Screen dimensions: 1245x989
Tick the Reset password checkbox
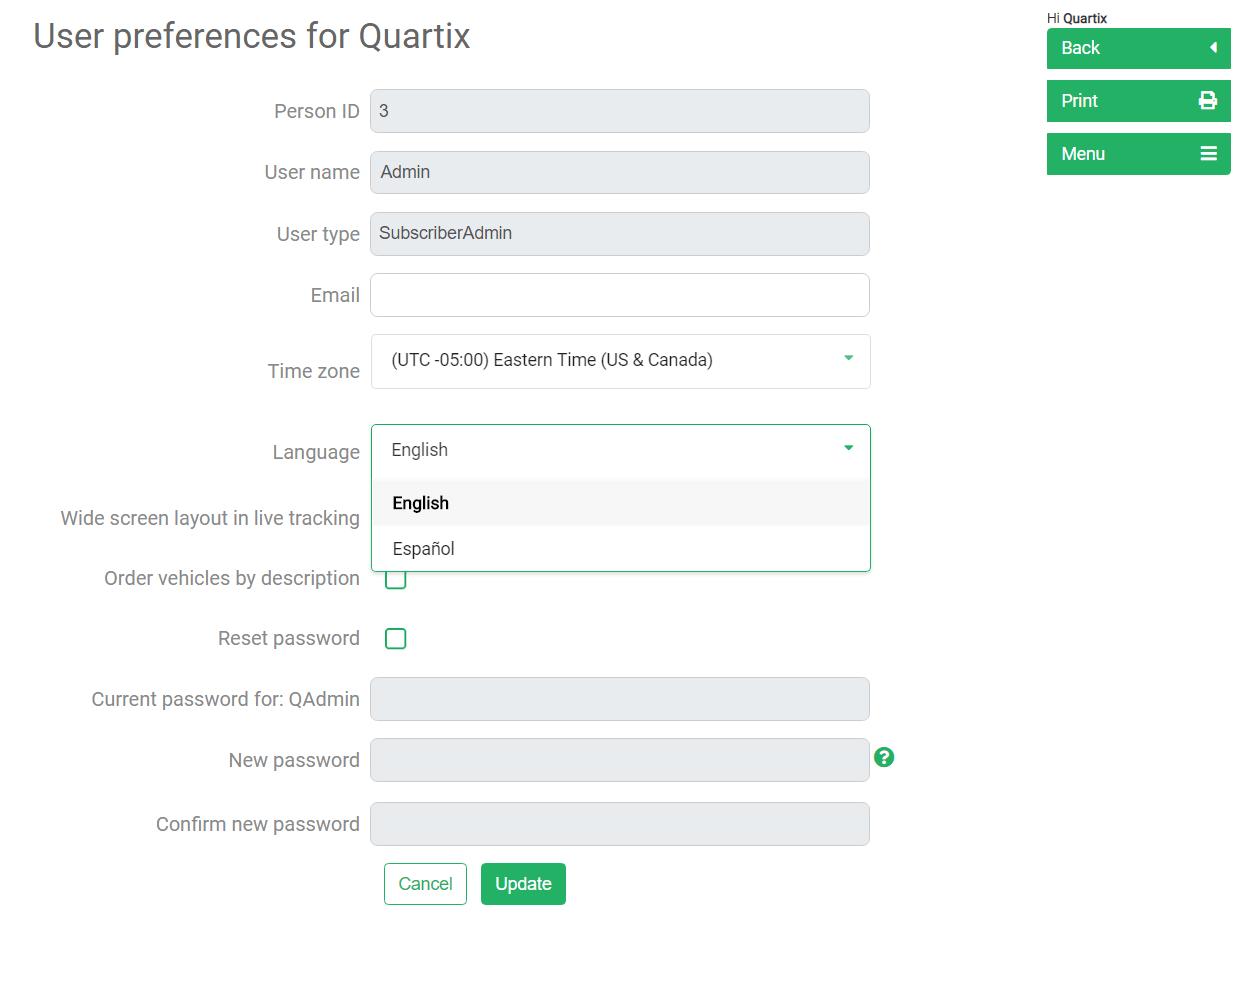pyautogui.click(x=396, y=639)
